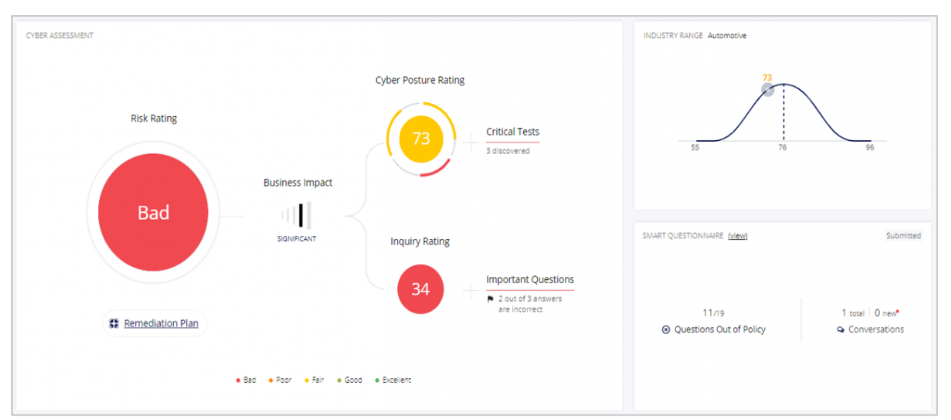
Task: Click the Submitted status badge
Action: tap(903, 236)
